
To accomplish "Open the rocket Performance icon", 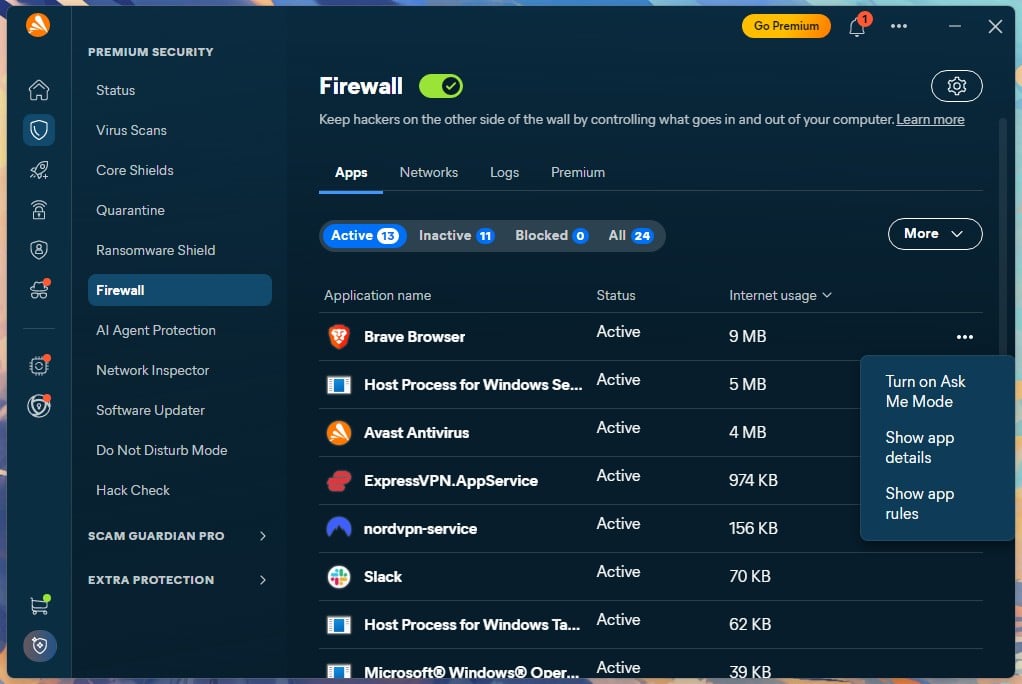I will [x=38, y=170].
